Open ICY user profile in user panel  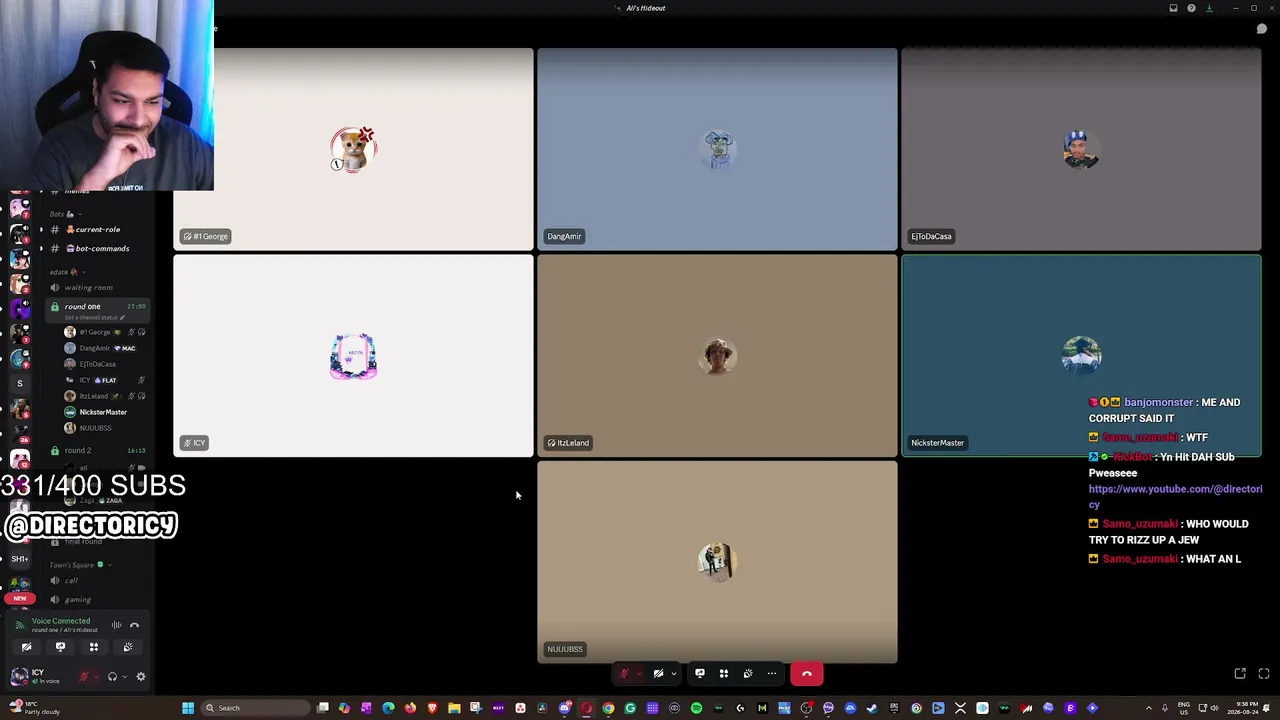click(38, 677)
